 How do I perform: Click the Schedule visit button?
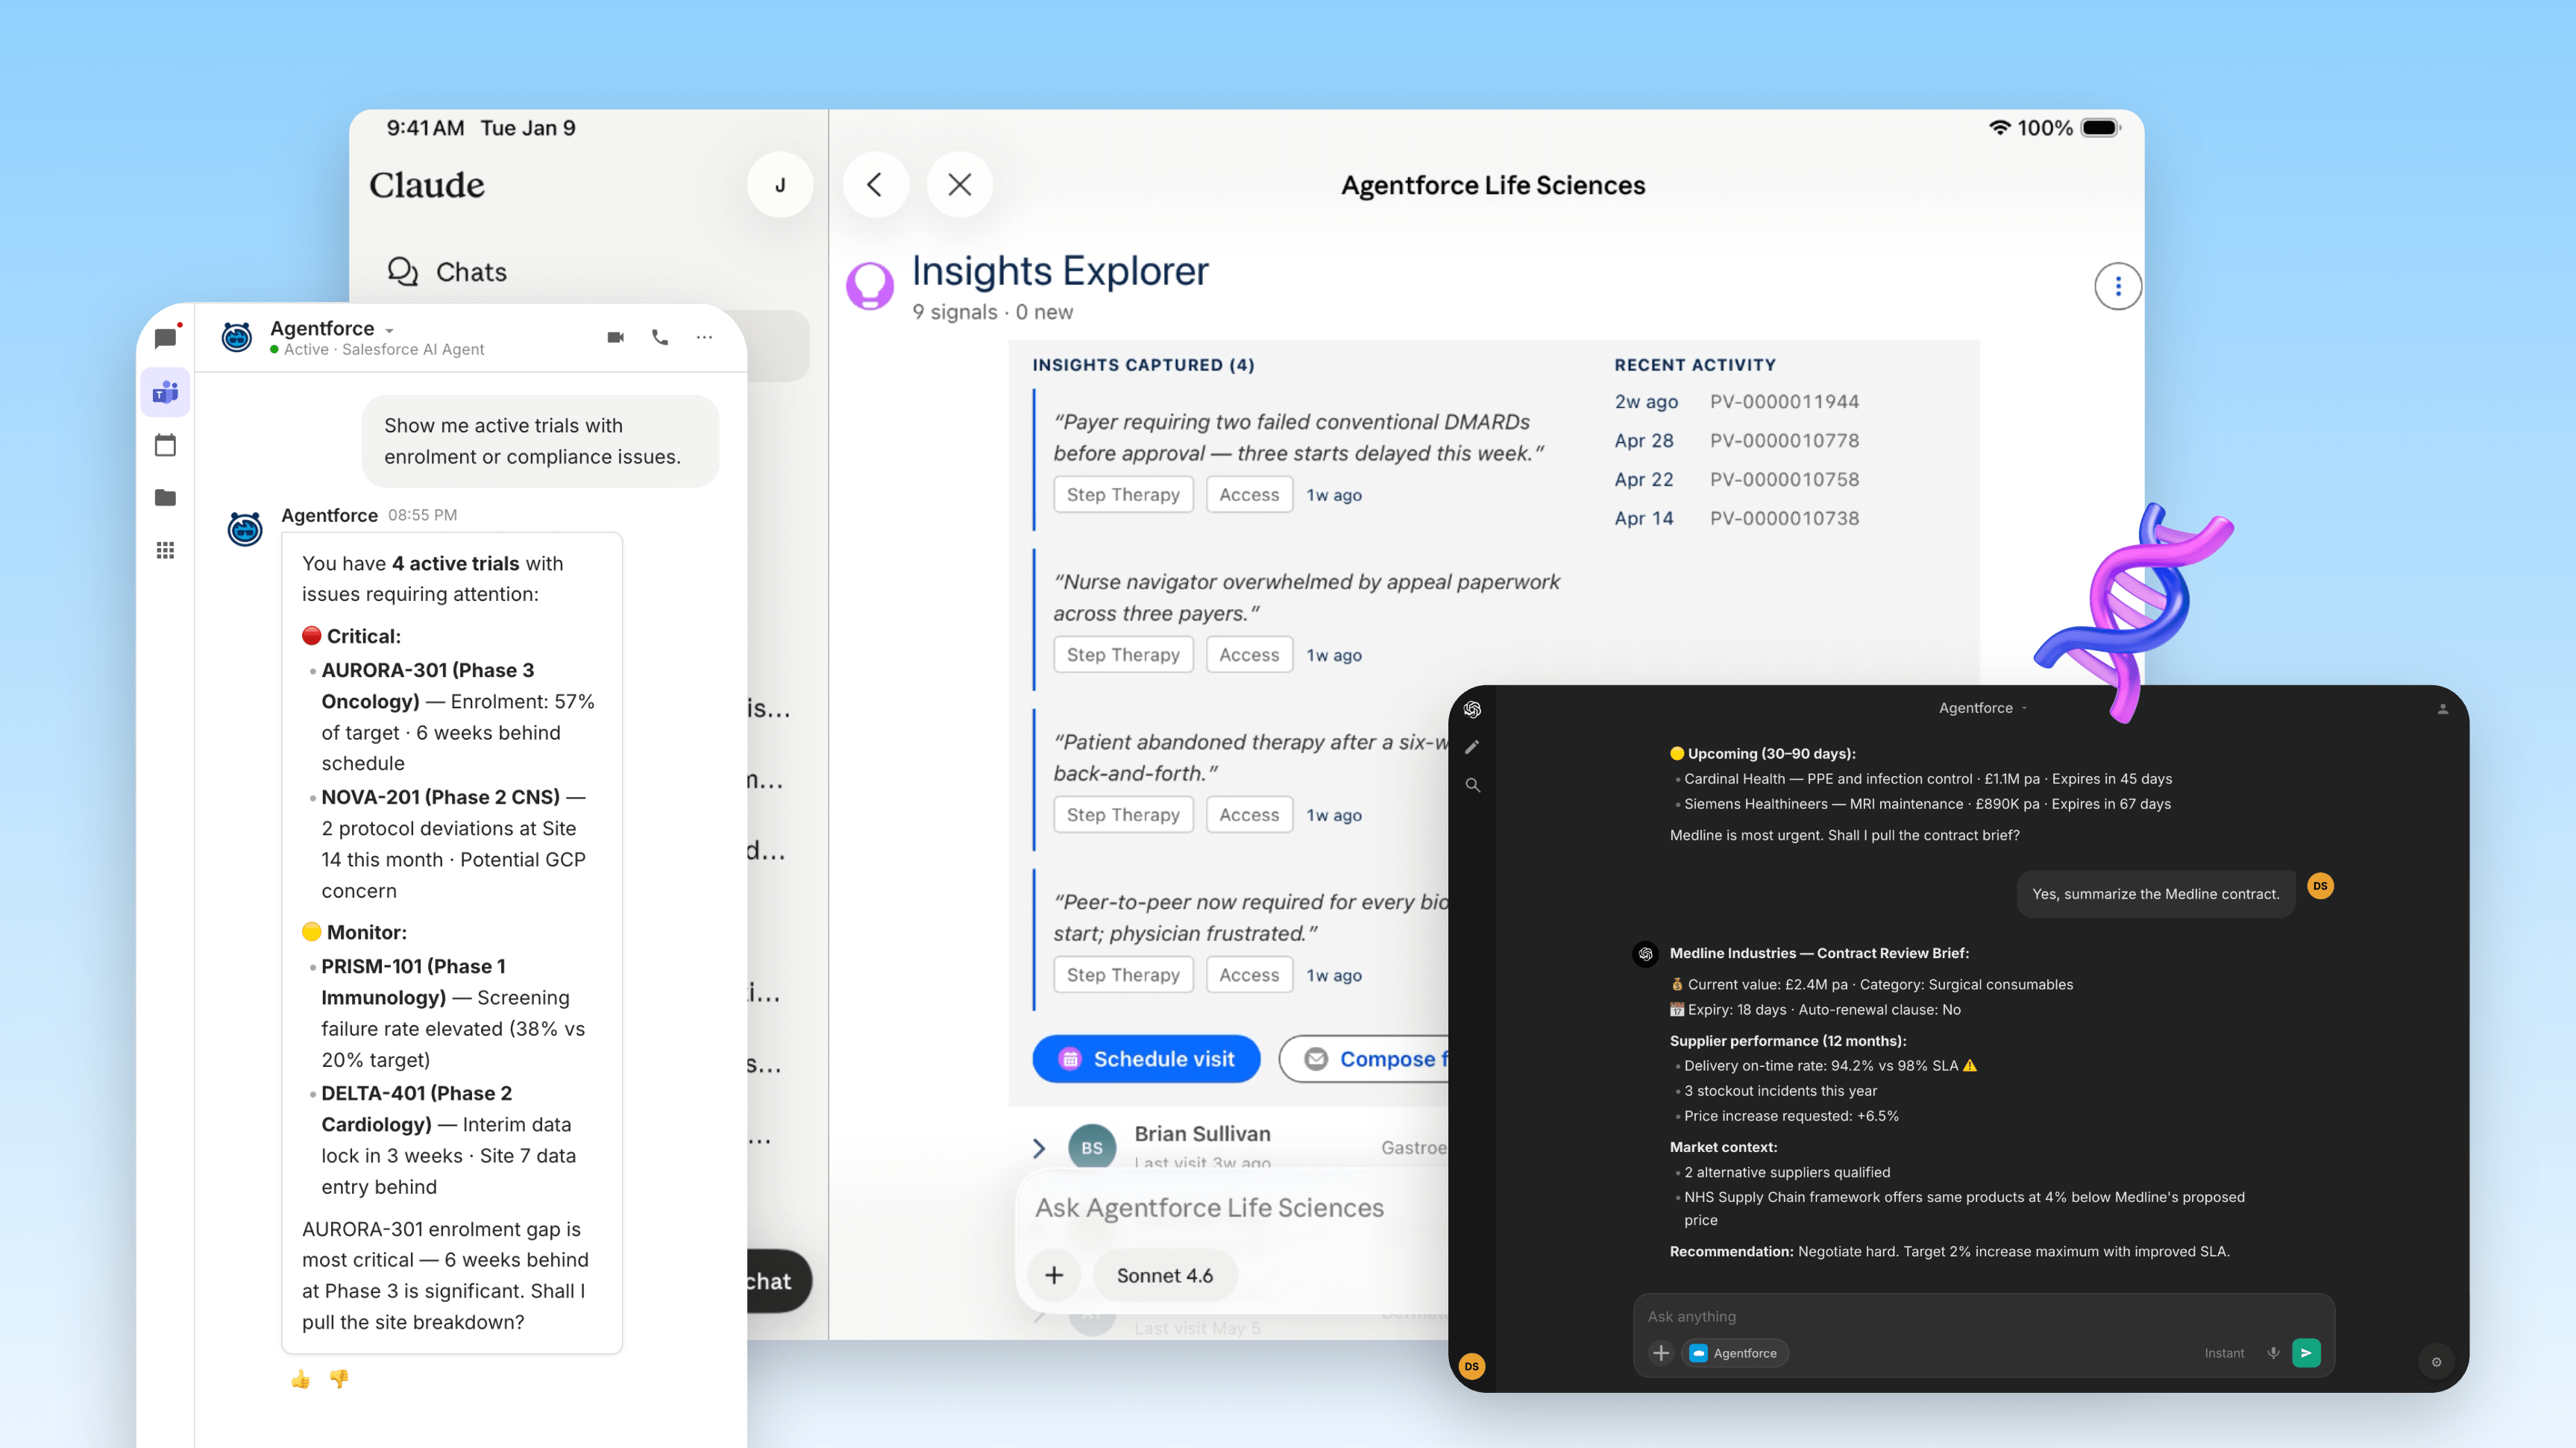coord(1146,1059)
